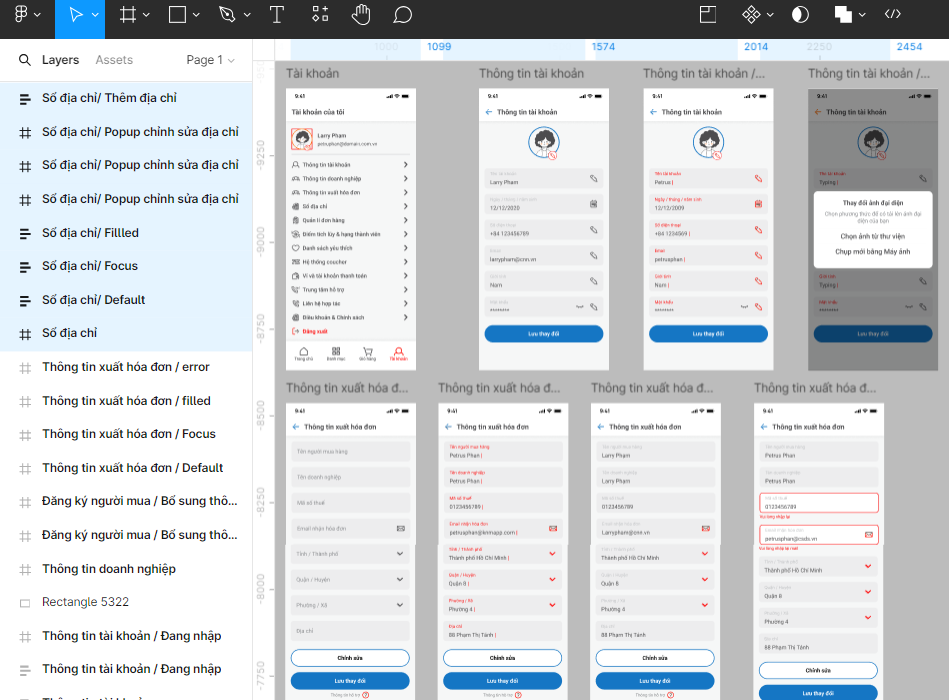This screenshot has height=700, width=949.
Task: Expand the Move tool dropdown arrow
Action: click(95, 15)
